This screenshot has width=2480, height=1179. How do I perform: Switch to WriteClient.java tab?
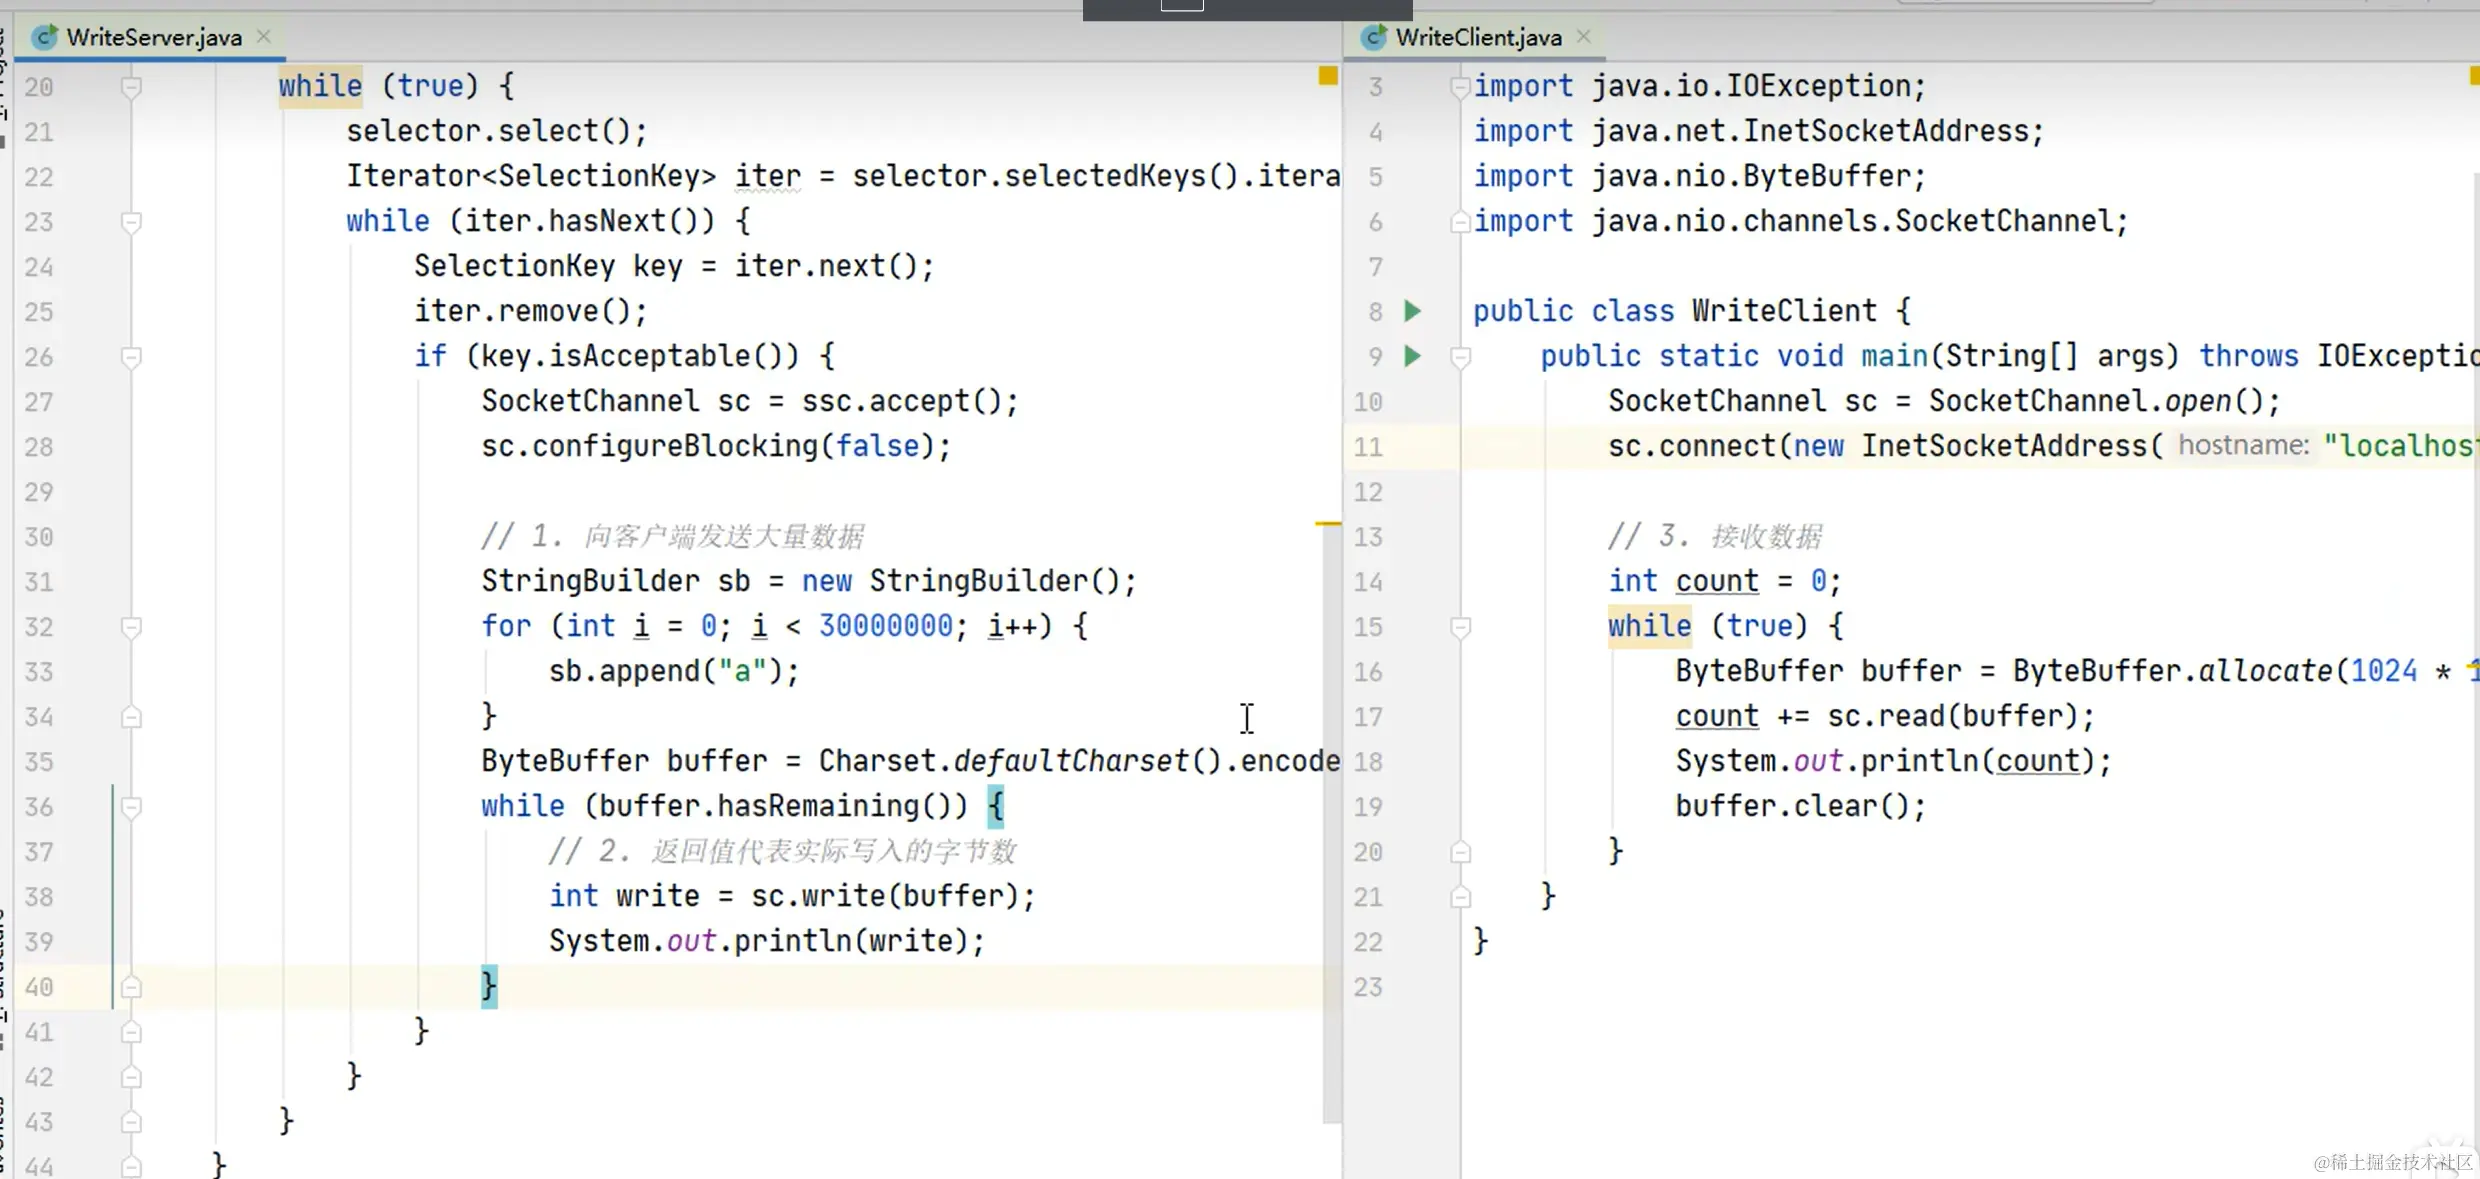(x=1478, y=37)
